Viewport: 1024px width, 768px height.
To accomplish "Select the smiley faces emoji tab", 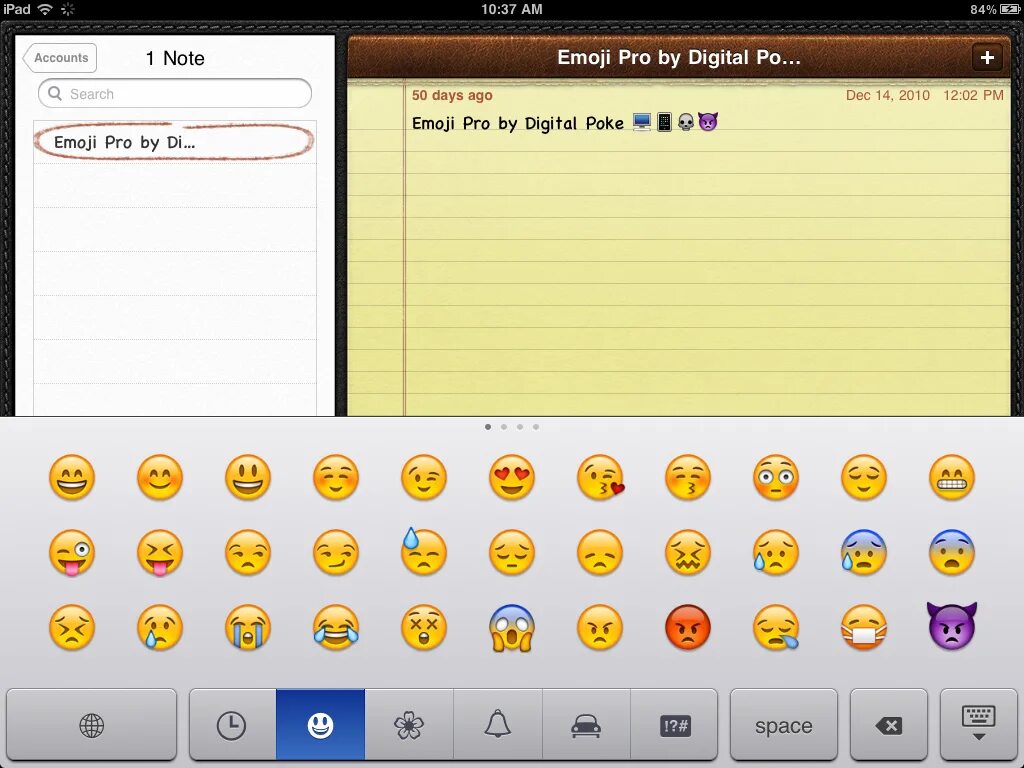I will (x=320, y=725).
